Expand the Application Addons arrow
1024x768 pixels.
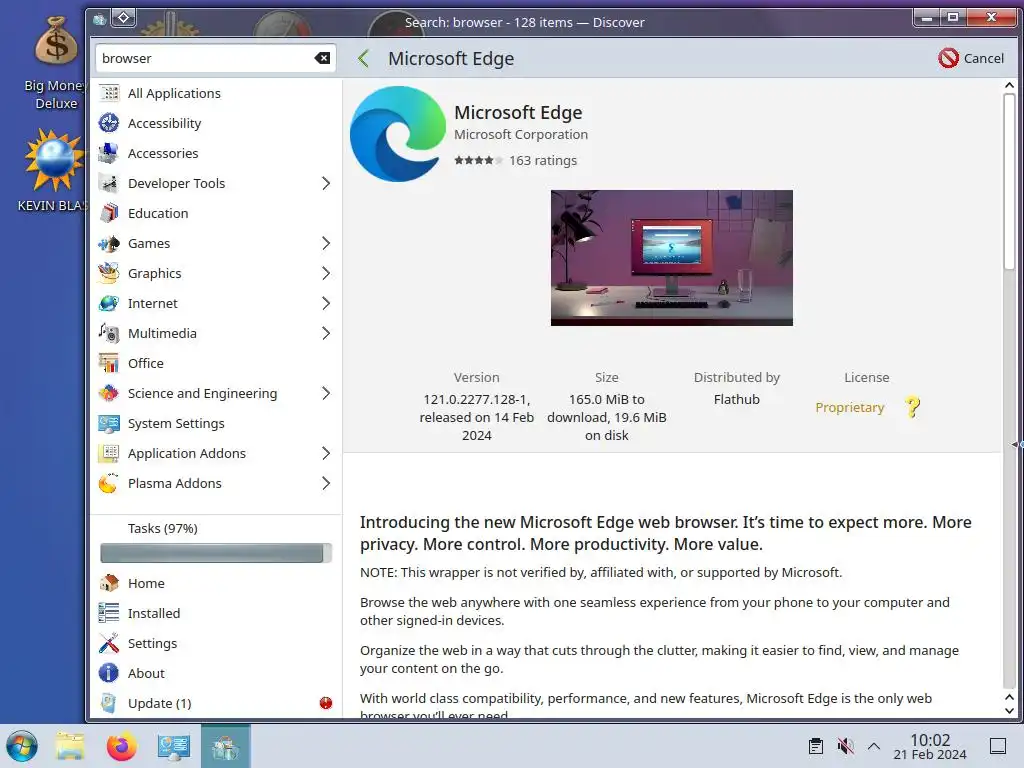coord(326,454)
